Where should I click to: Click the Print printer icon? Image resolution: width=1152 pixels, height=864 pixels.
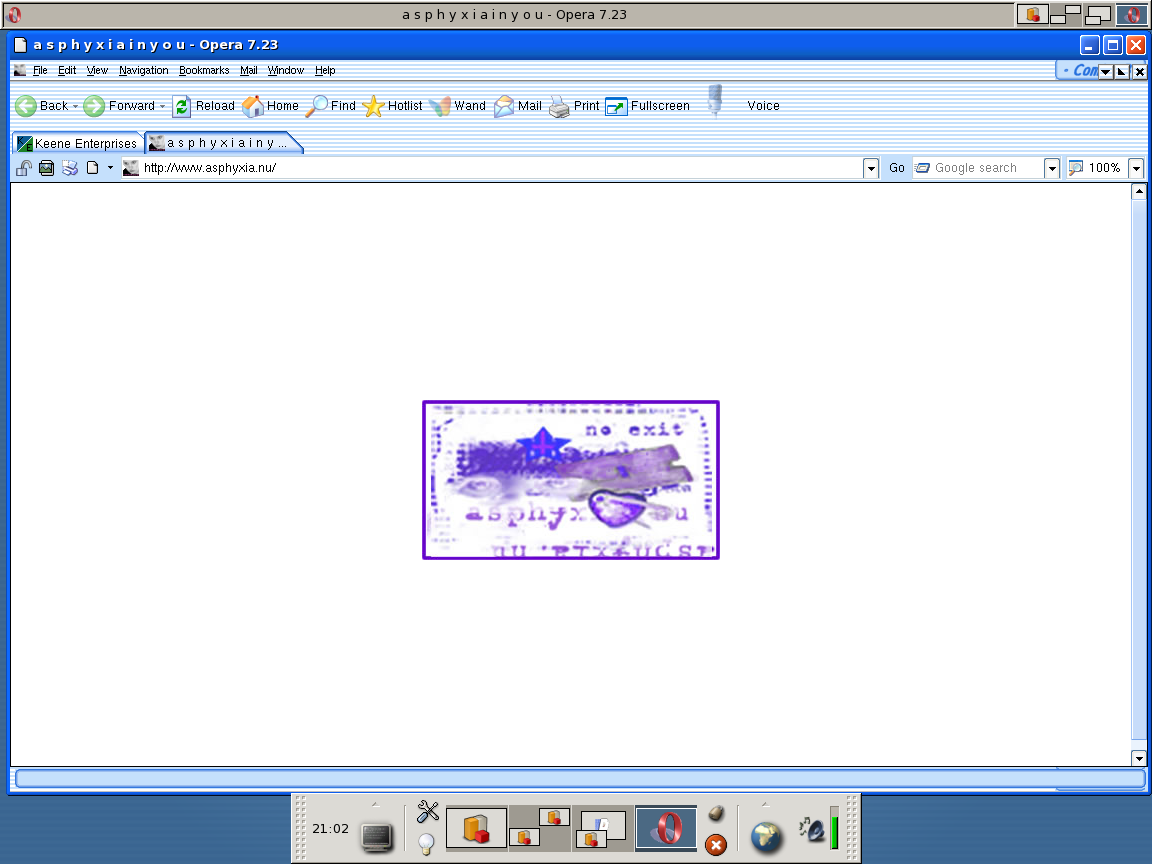pyautogui.click(x=559, y=107)
